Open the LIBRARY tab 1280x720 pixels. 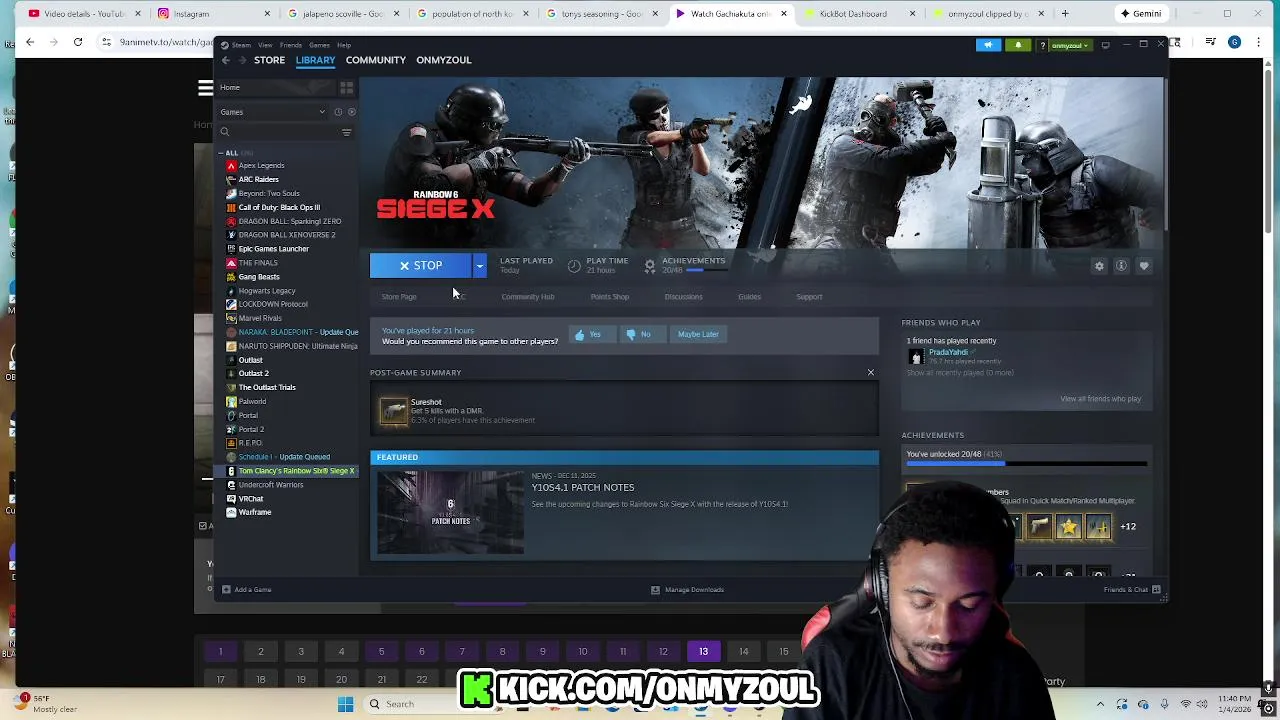(x=315, y=60)
